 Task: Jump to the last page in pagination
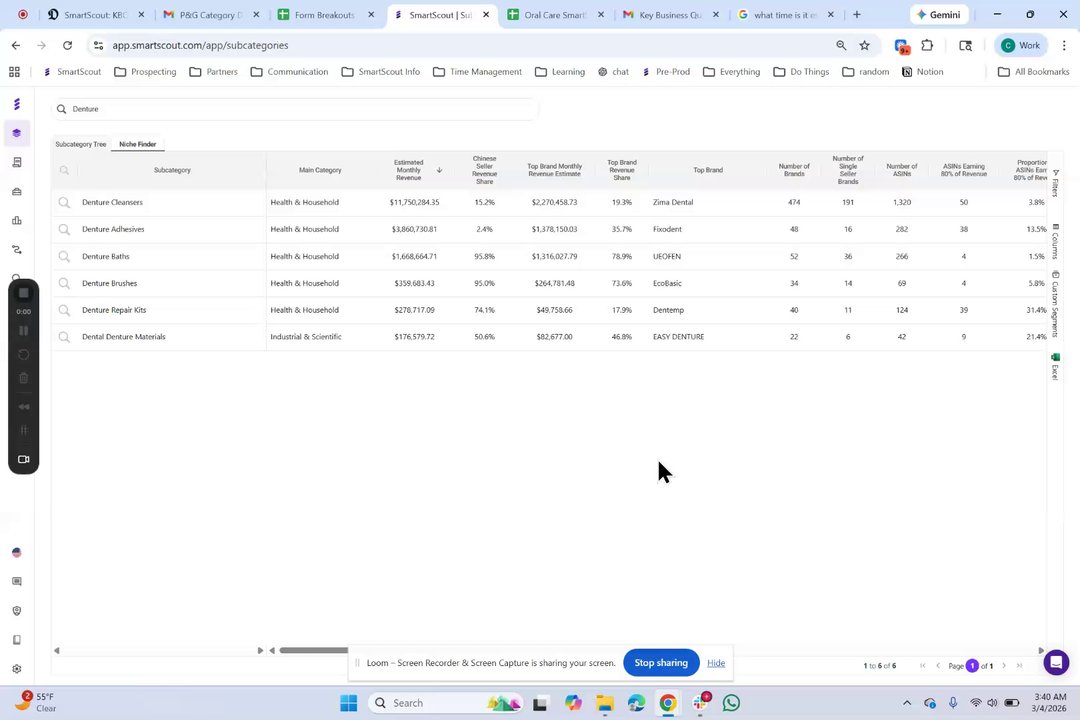[x=1019, y=666]
